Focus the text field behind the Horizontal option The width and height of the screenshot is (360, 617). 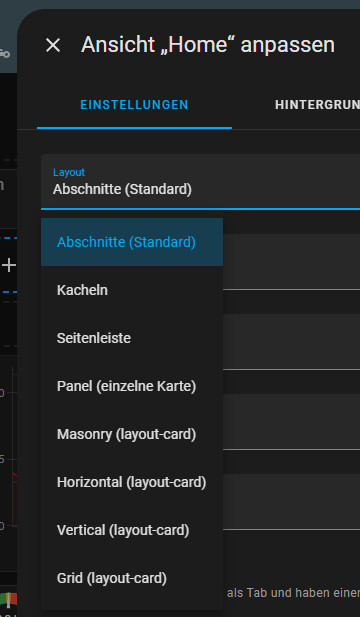(291, 502)
